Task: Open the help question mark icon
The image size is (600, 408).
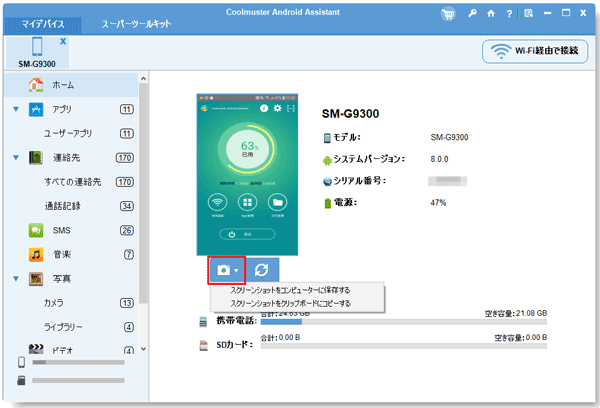Action: pyautogui.click(x=509, y=14)
